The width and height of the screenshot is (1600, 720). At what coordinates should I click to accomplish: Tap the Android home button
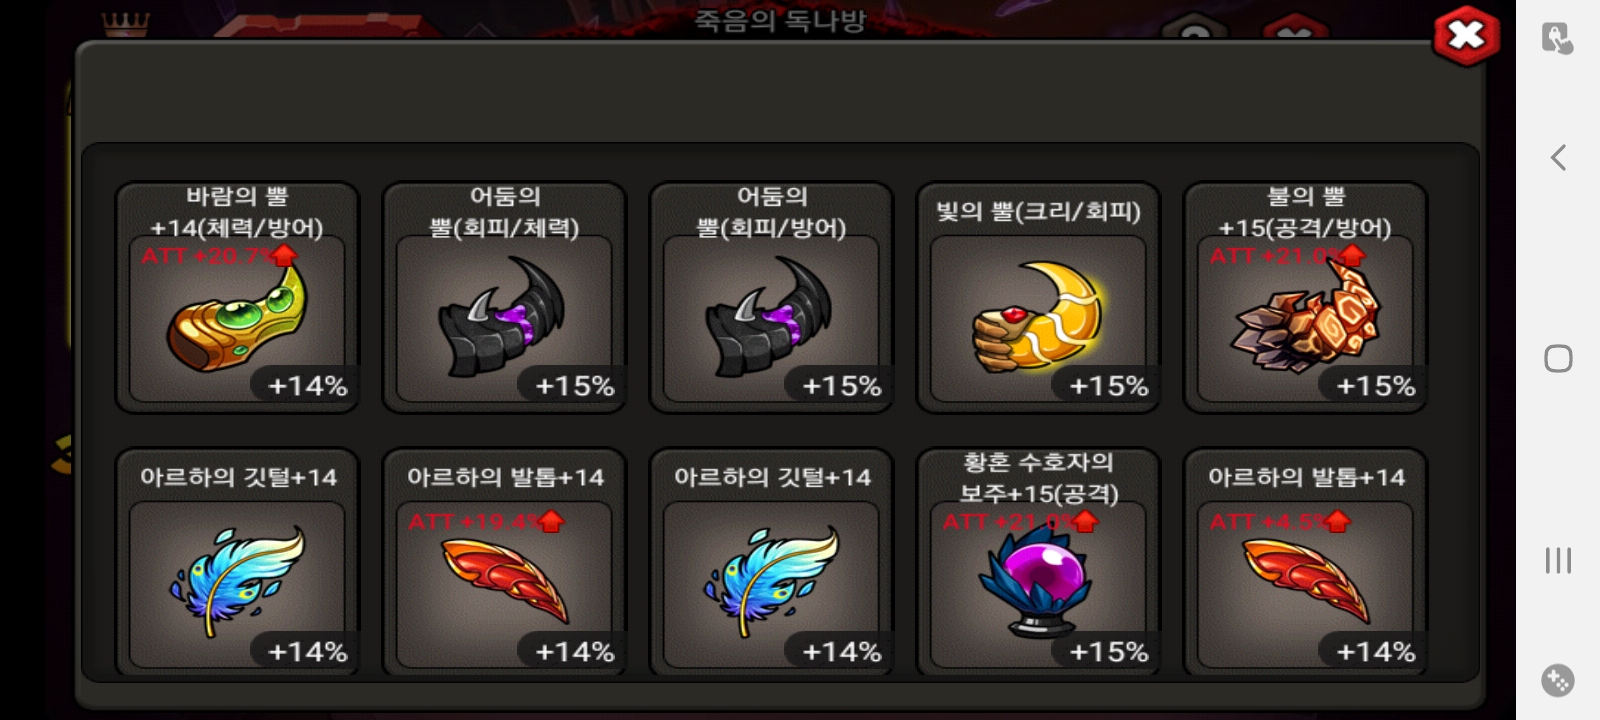1558,358
